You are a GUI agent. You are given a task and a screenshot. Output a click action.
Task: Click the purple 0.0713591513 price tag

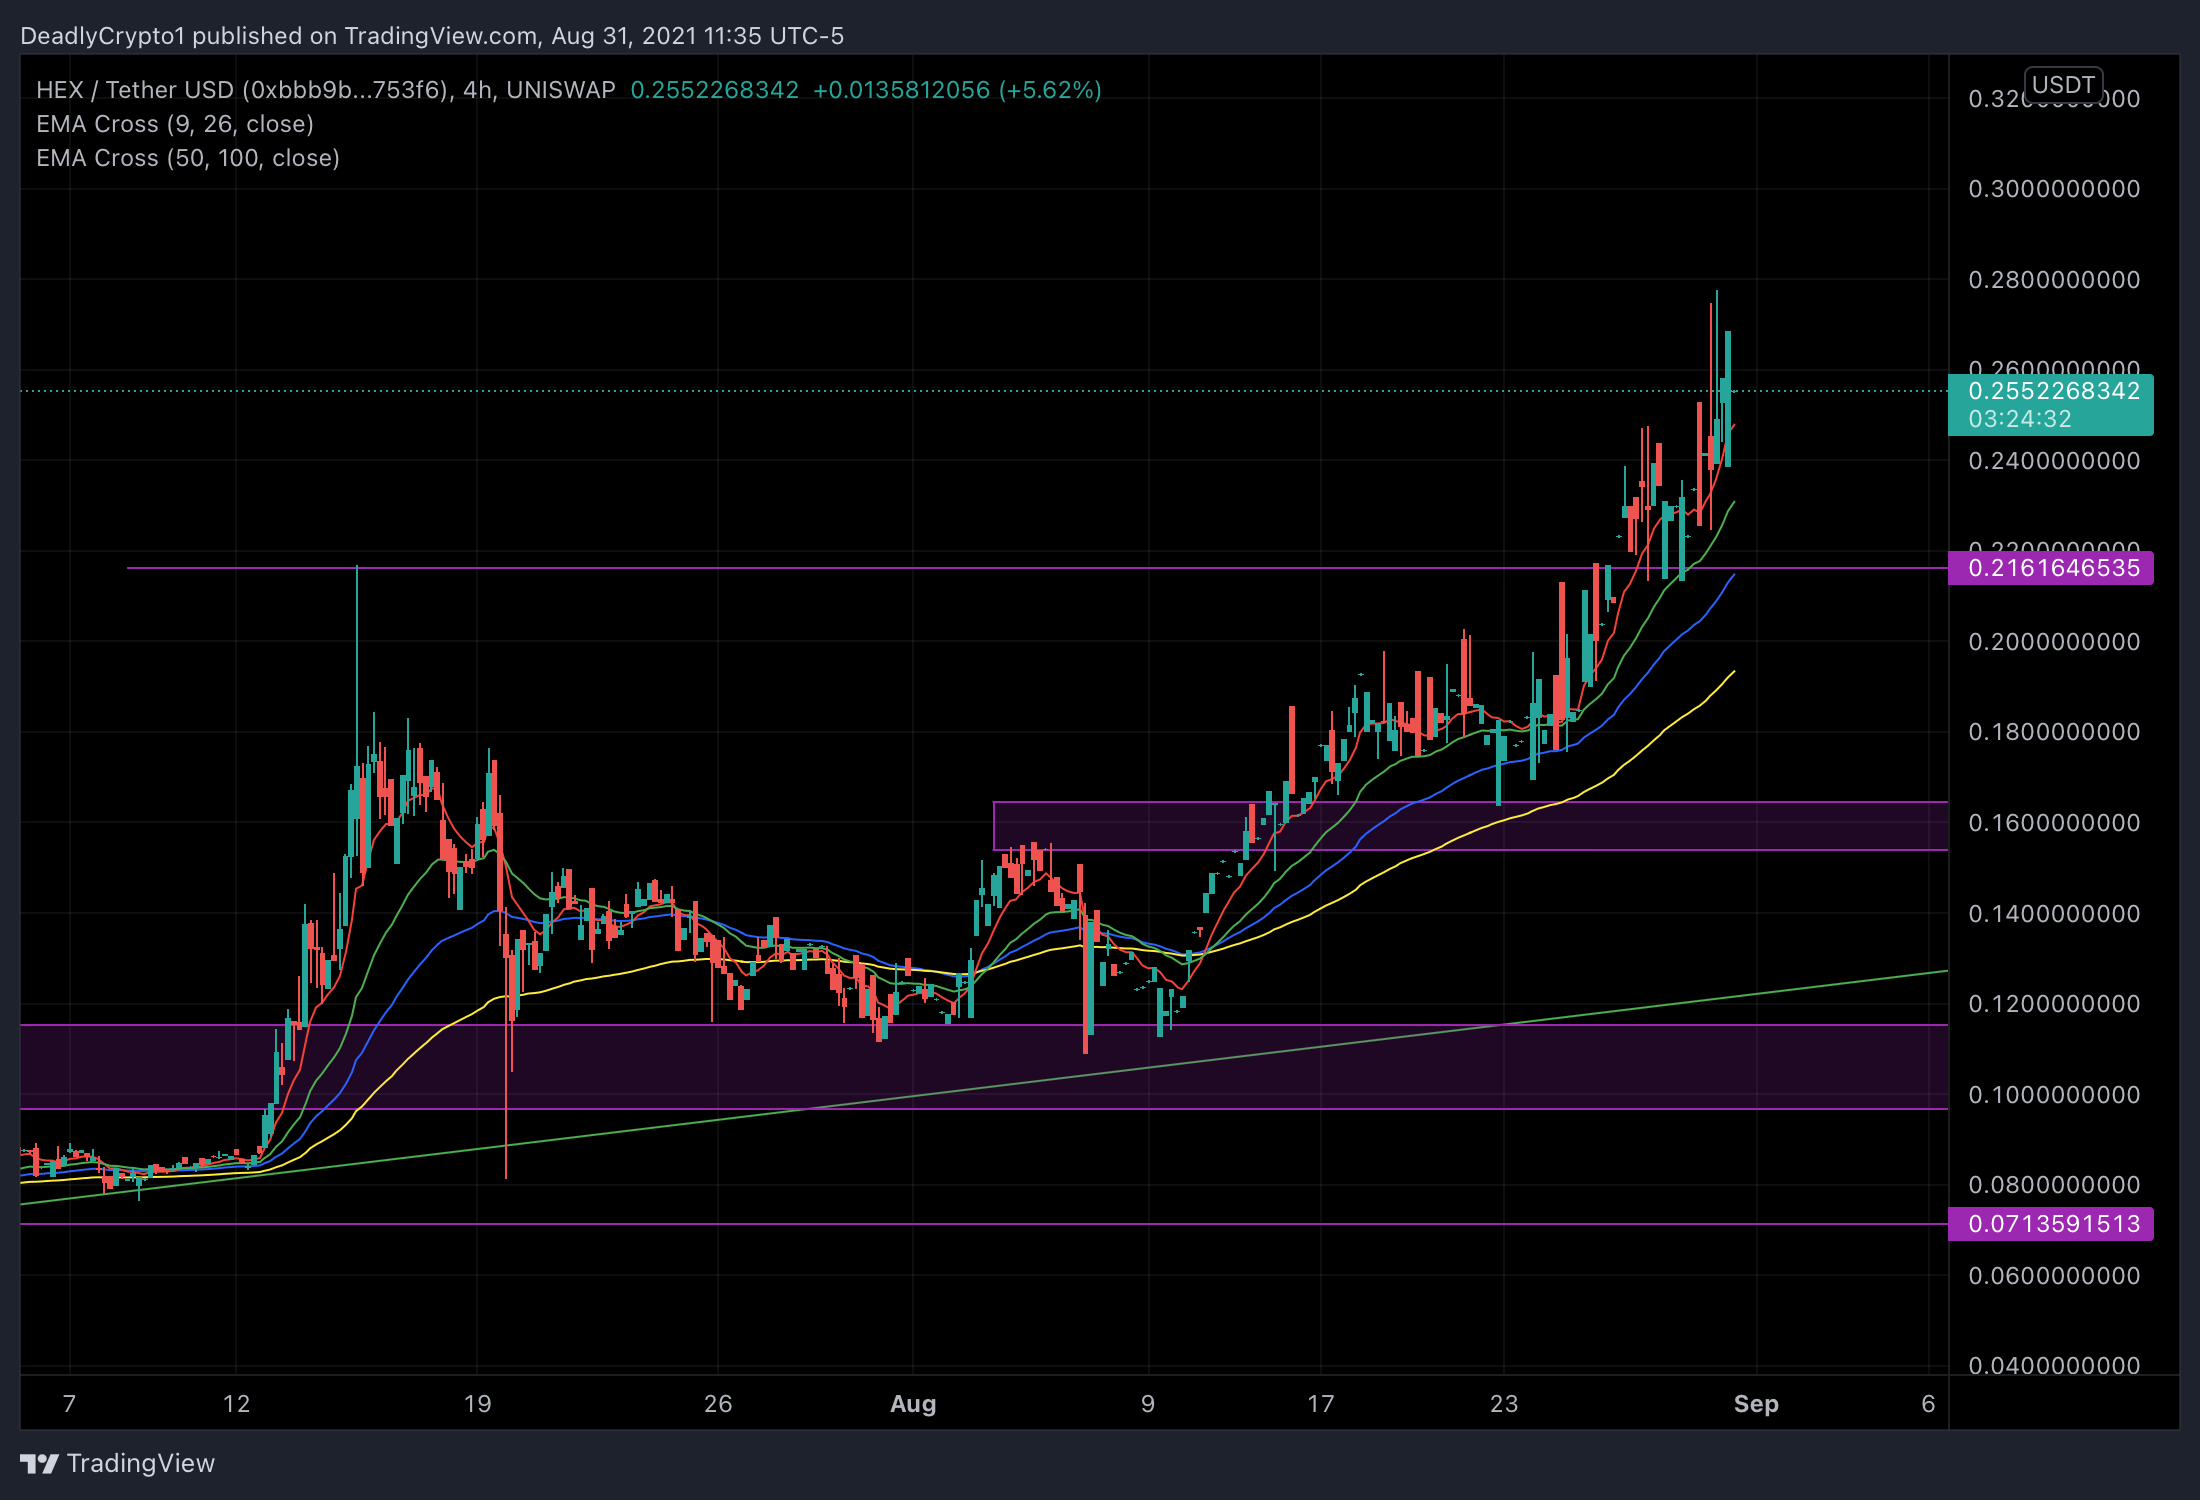[2053, 1224]
